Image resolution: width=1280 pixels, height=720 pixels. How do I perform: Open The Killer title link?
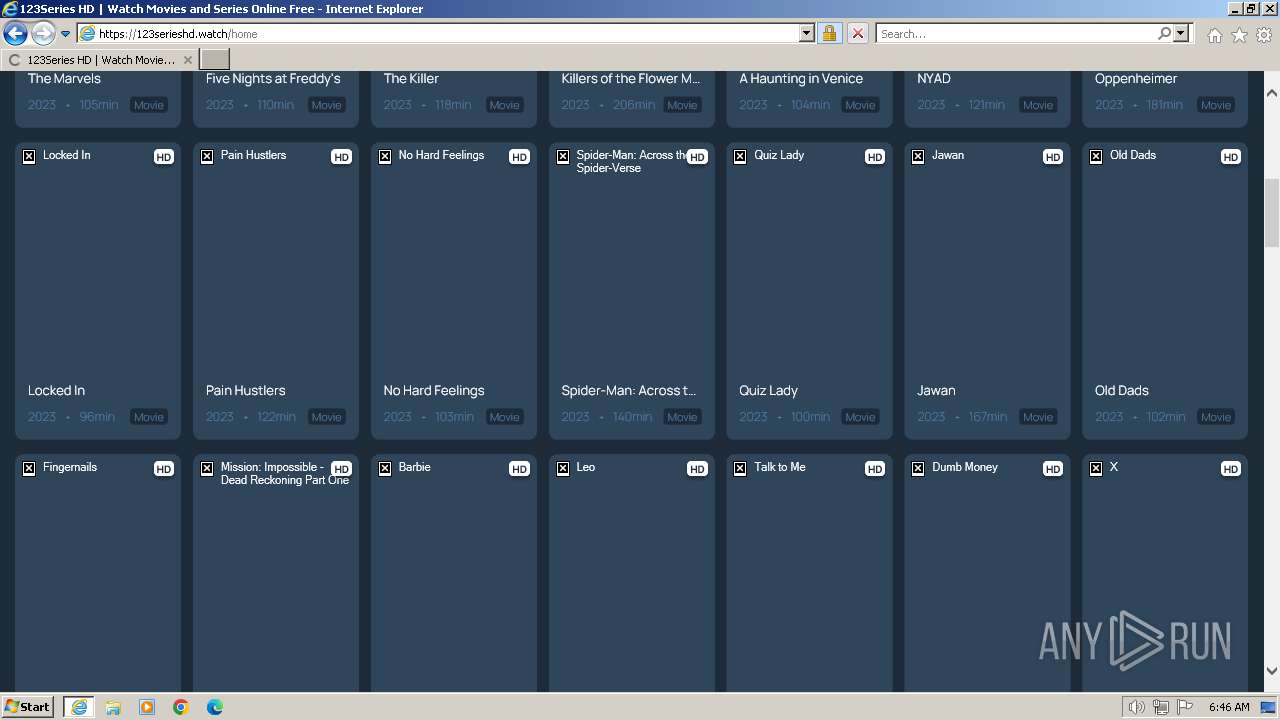(411, 79)
